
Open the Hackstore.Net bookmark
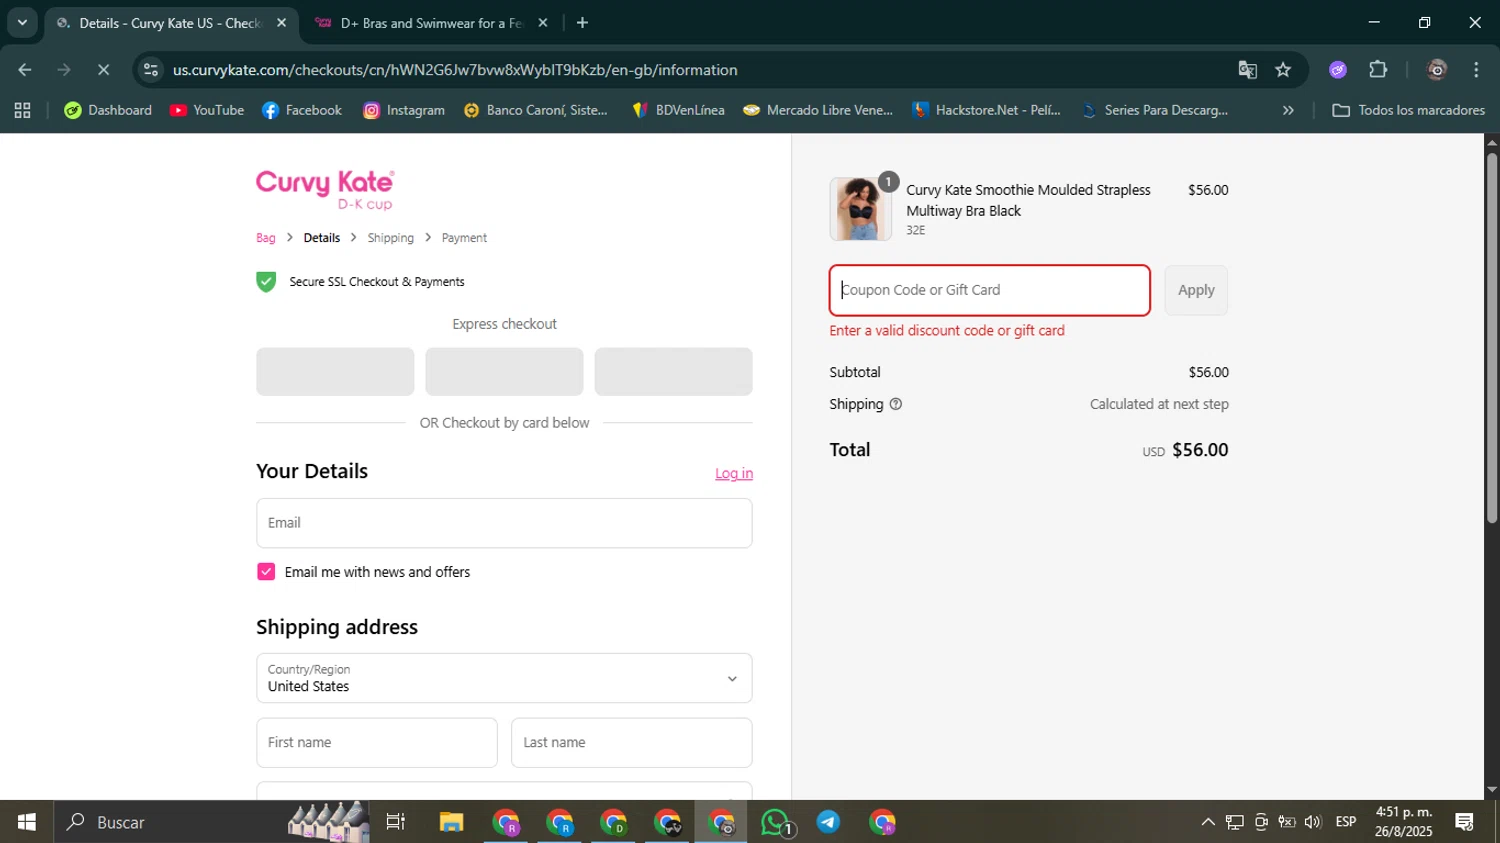[x=986, y=110]
